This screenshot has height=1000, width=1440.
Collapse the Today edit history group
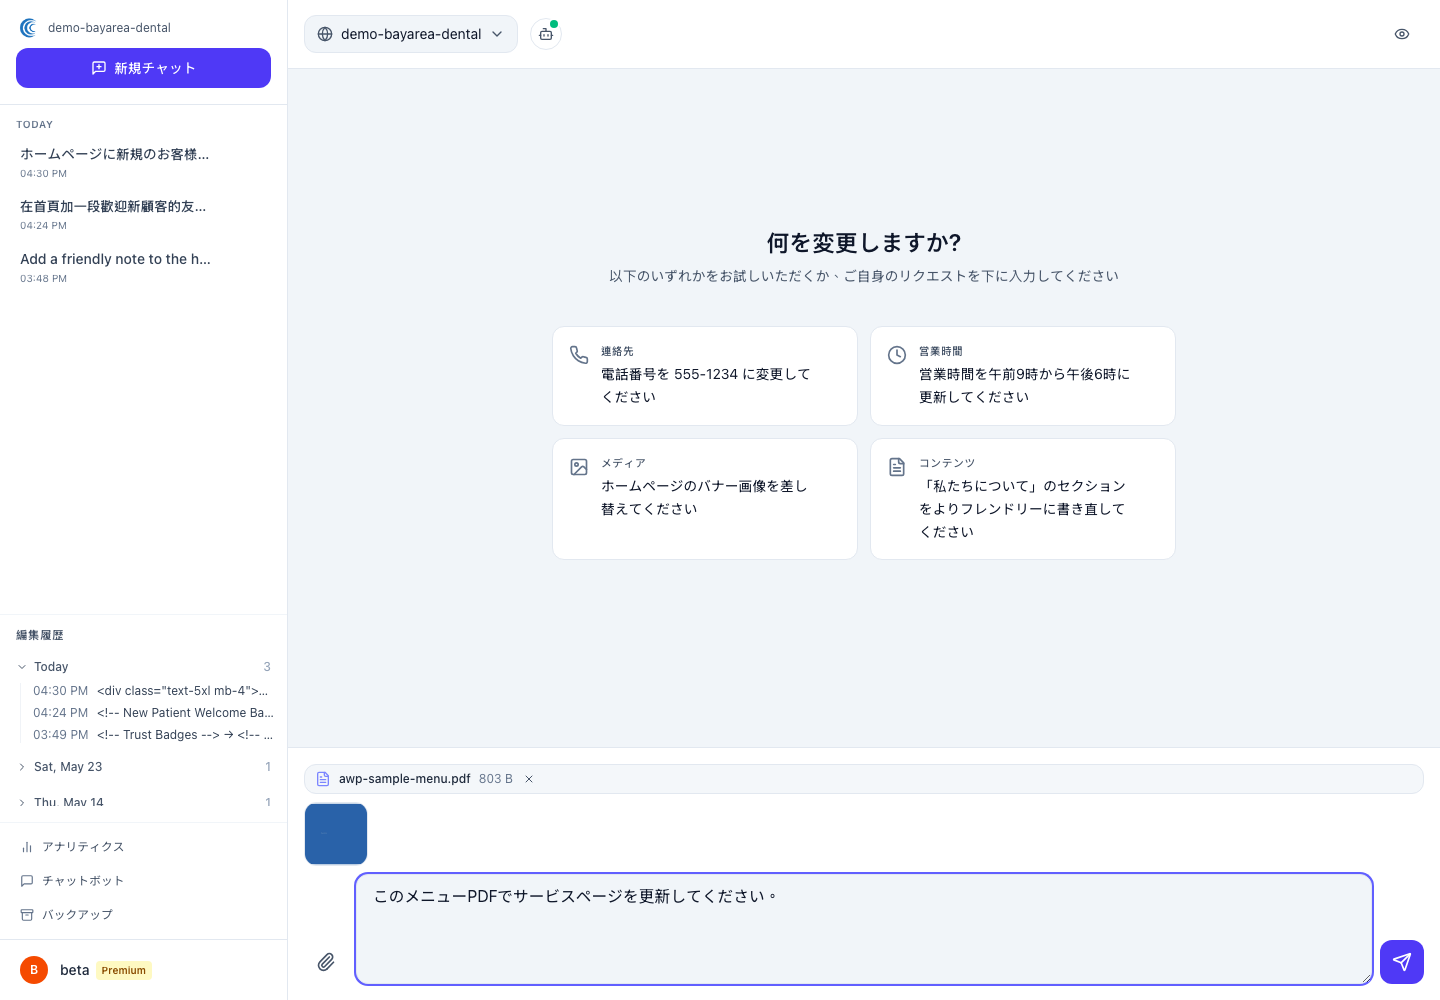tap(143, 667)
